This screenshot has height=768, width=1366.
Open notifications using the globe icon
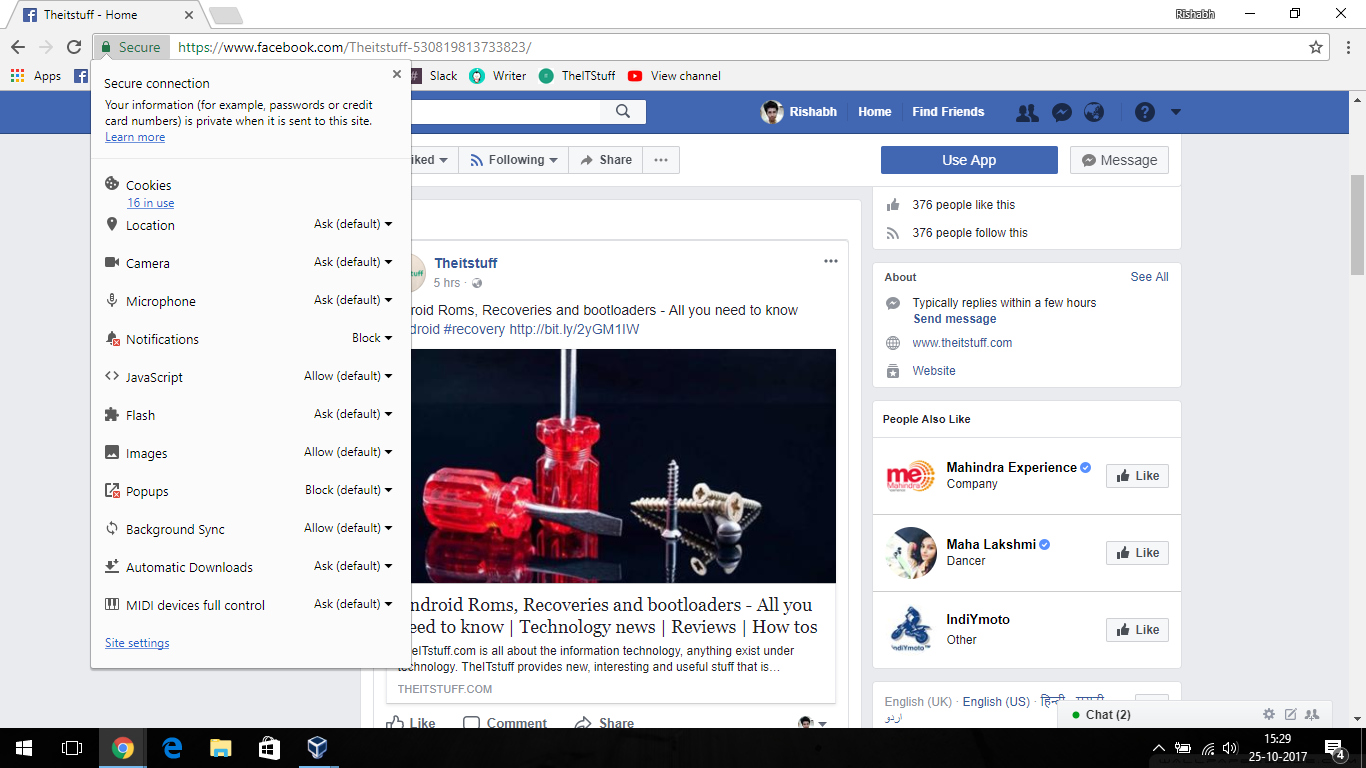1094,112
